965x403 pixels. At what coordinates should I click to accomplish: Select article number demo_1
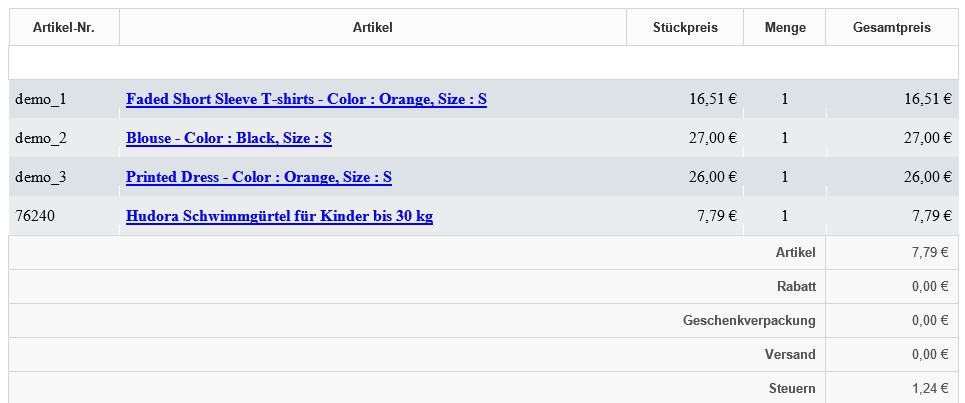pyautogui.click(x=40, y=99)
